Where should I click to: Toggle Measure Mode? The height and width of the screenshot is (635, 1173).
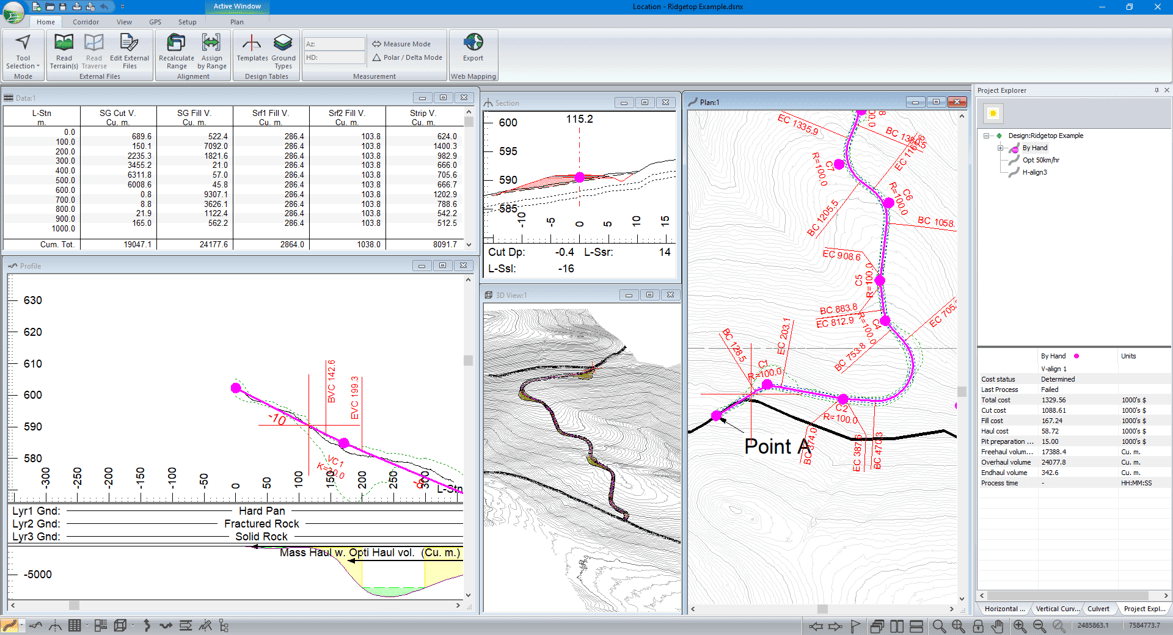pyautogui.click(x=401, y=44)
